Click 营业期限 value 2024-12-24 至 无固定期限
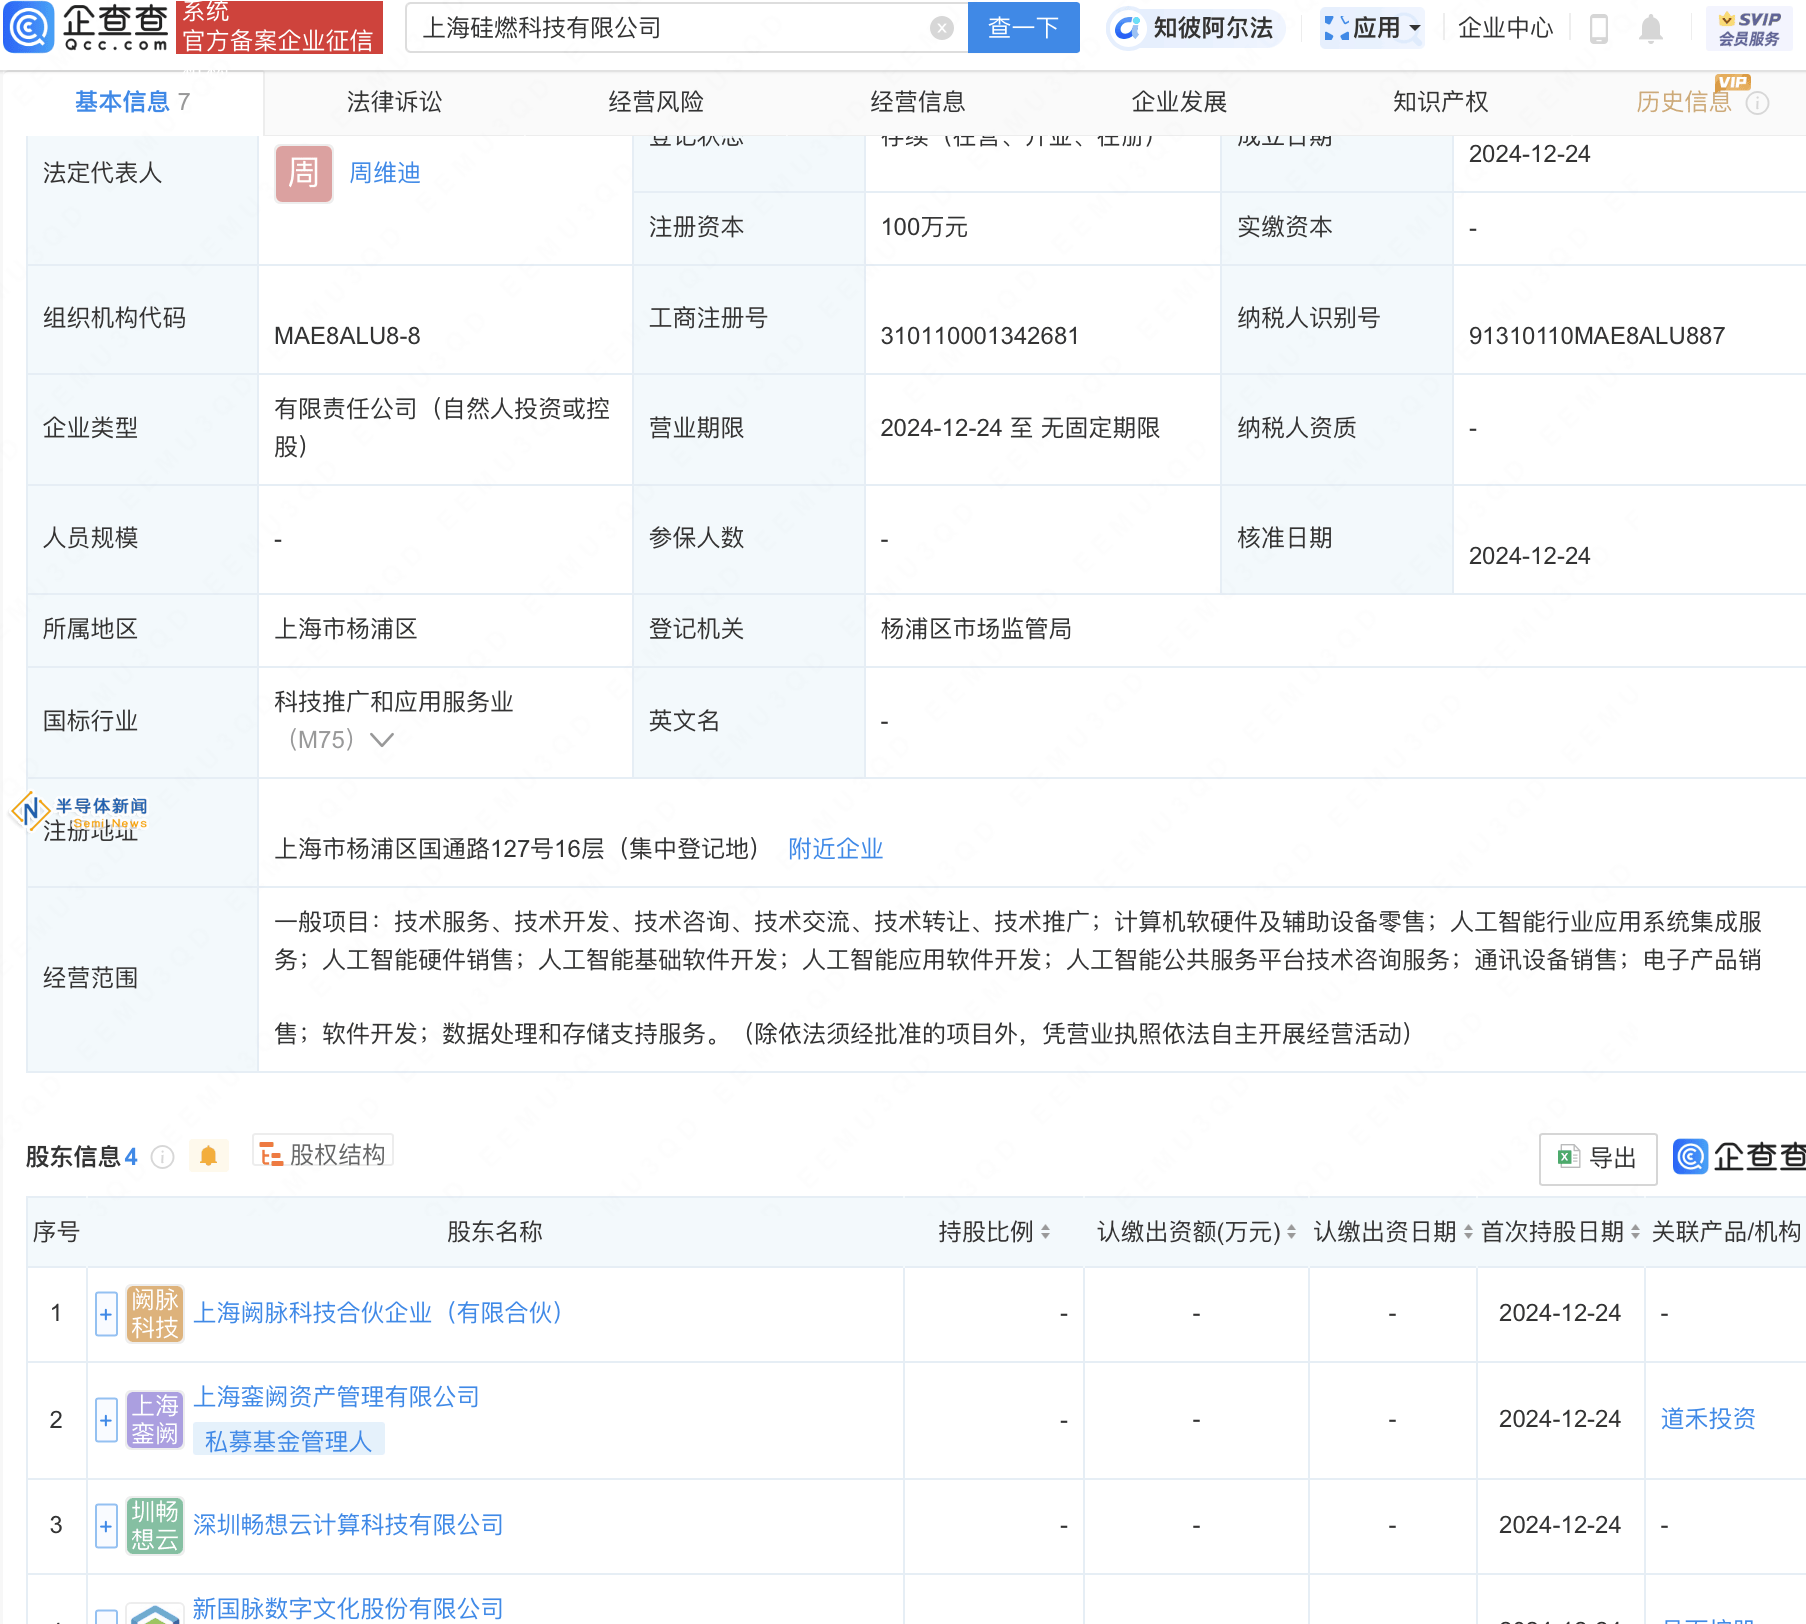Screen dimensions: 1806x1624 (1020, 428)
